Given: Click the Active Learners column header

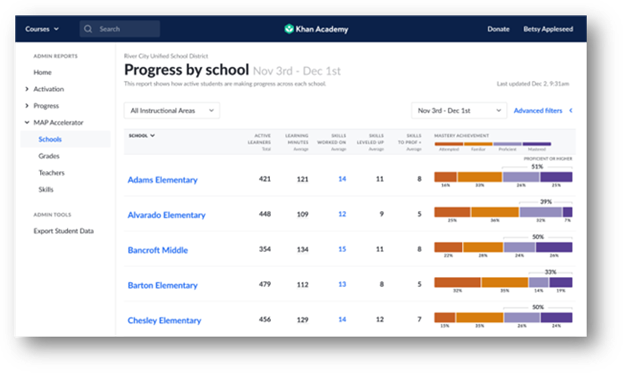Looking at the screenshot, I should click(x=259, y=142).
